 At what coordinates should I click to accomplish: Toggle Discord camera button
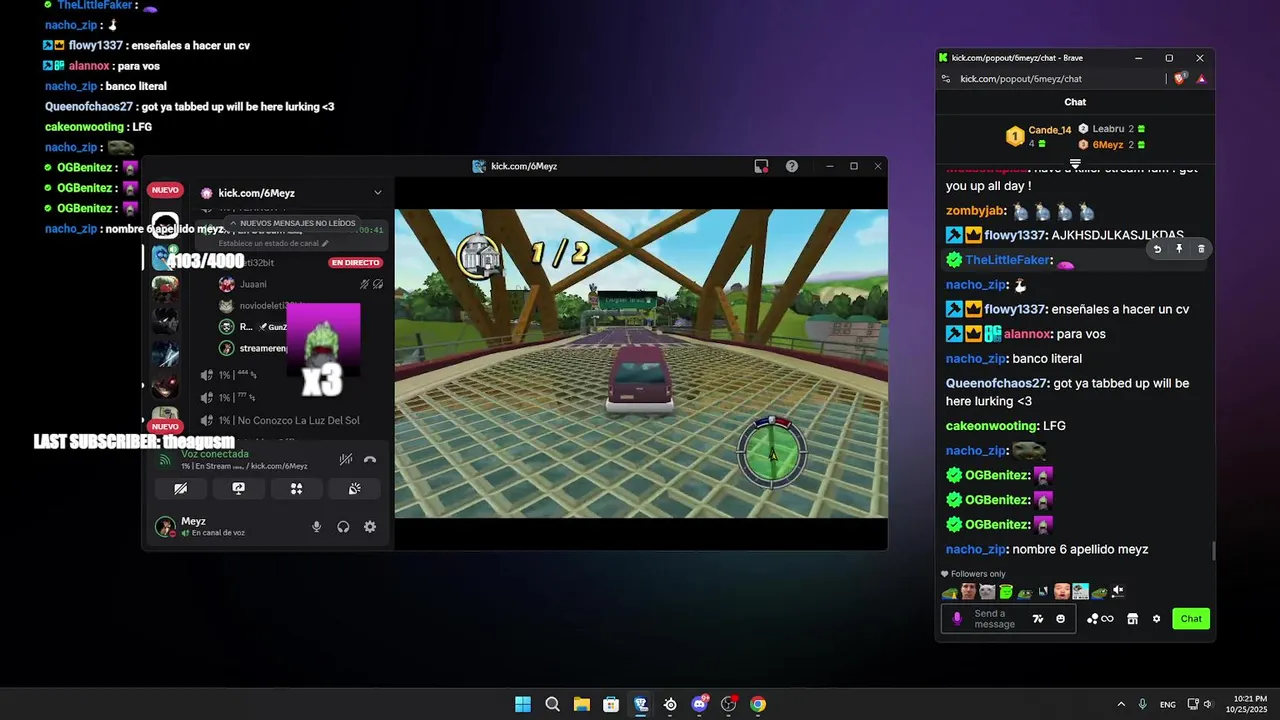[x=180, y=489]
